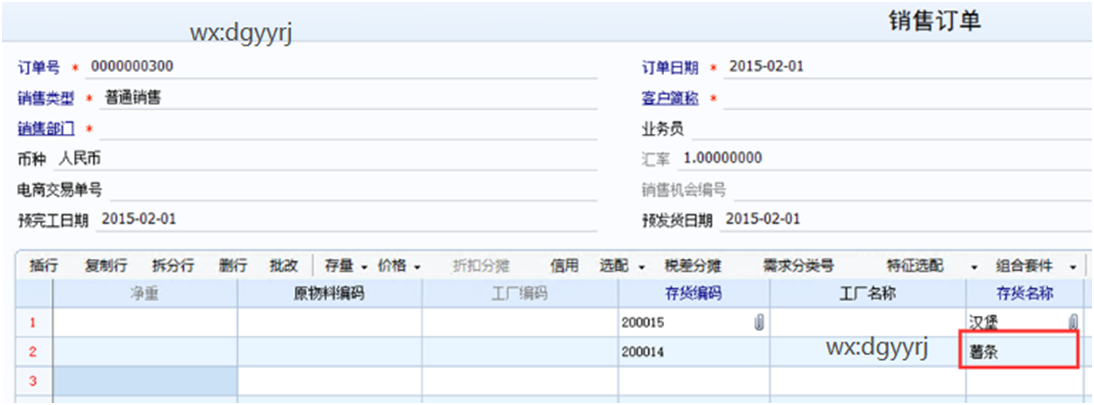Click the 净重 column header
The width and height of the screenshot is (1094, 405).
click(x=145, y=294)
